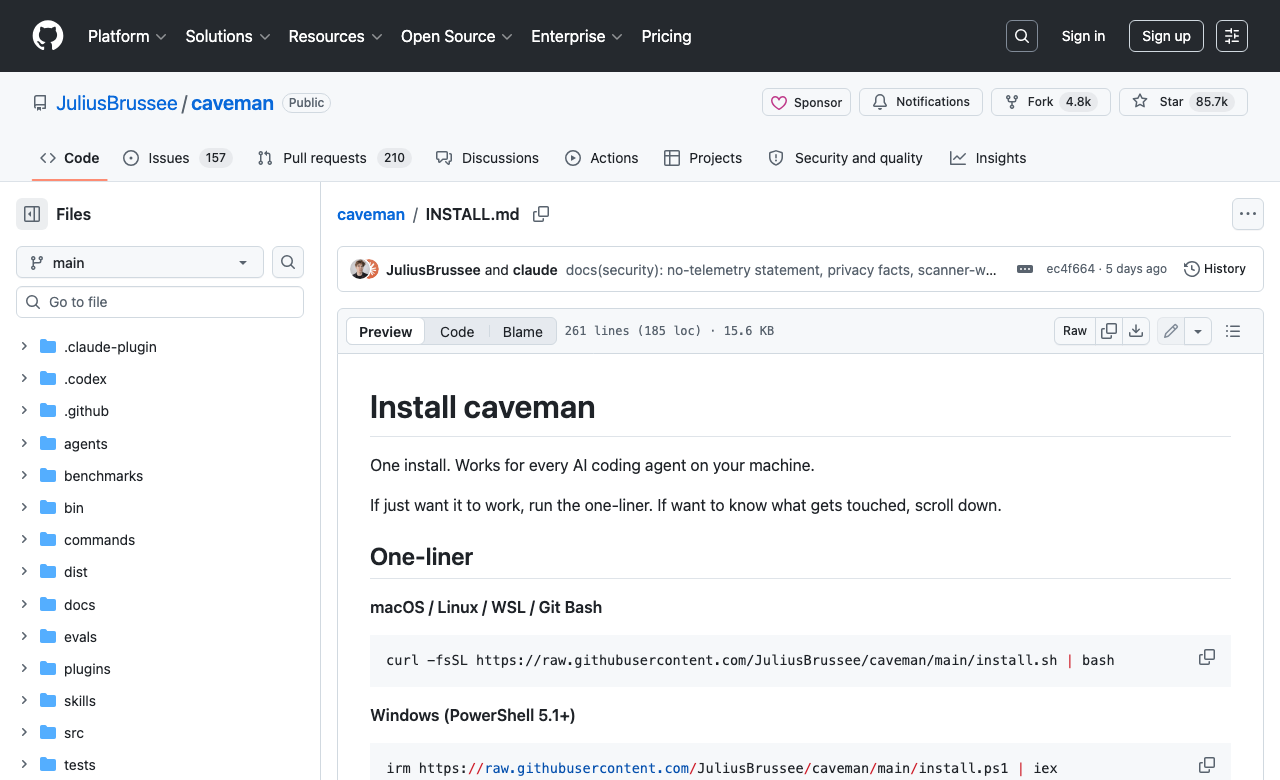Edit this file pencil icon

tap(1171, 331)
